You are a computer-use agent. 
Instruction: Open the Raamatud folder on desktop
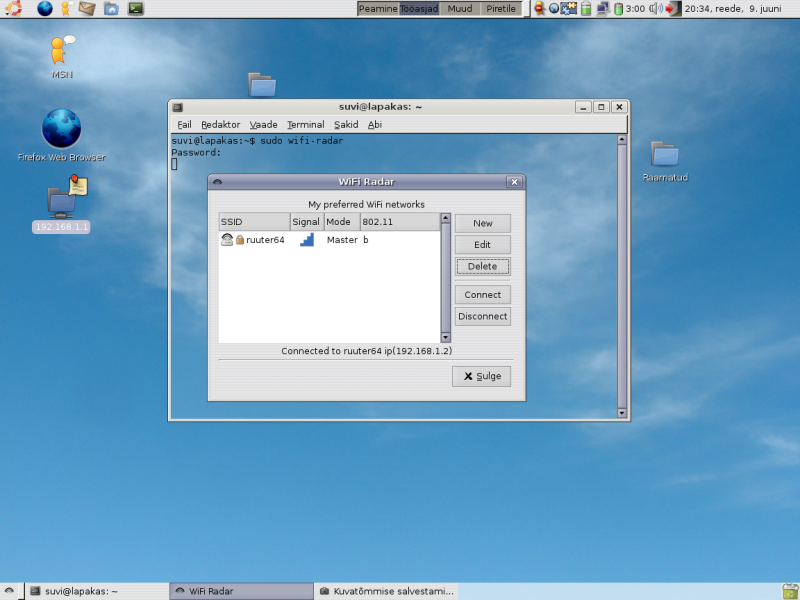[x=665, y=162]
